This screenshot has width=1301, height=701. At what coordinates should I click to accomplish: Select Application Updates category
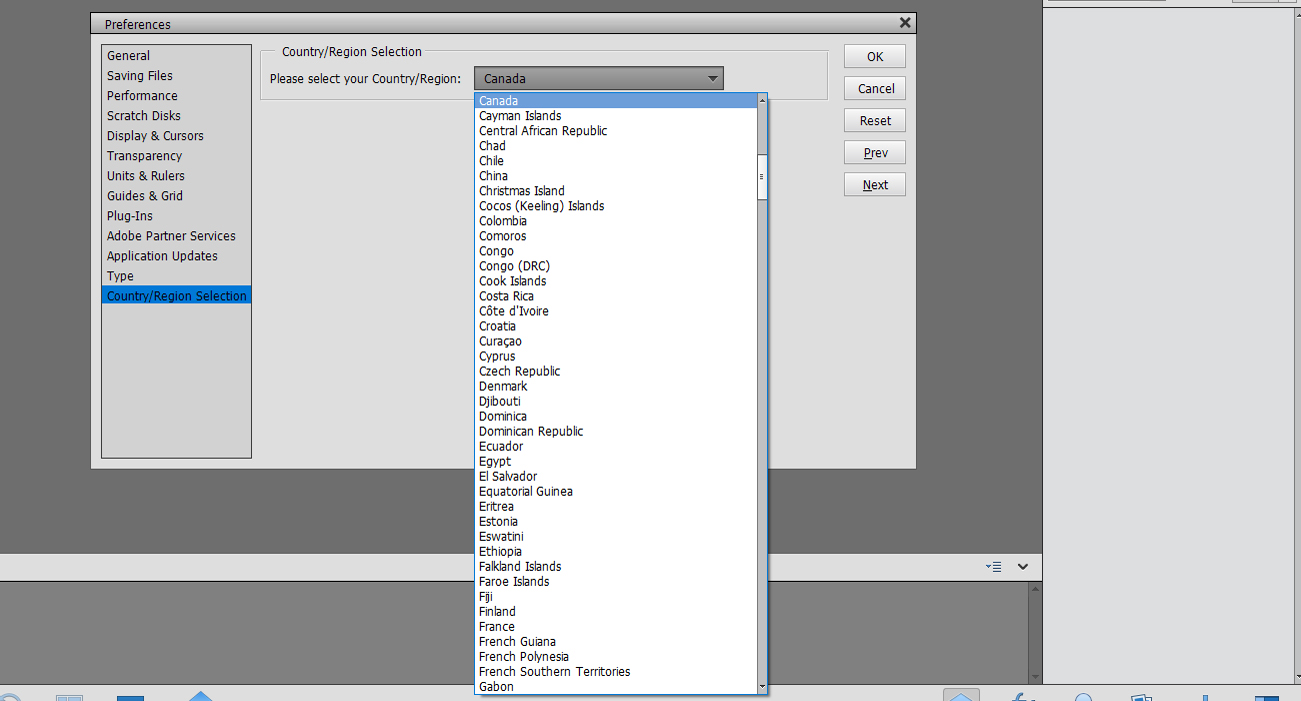coord(176,255)
